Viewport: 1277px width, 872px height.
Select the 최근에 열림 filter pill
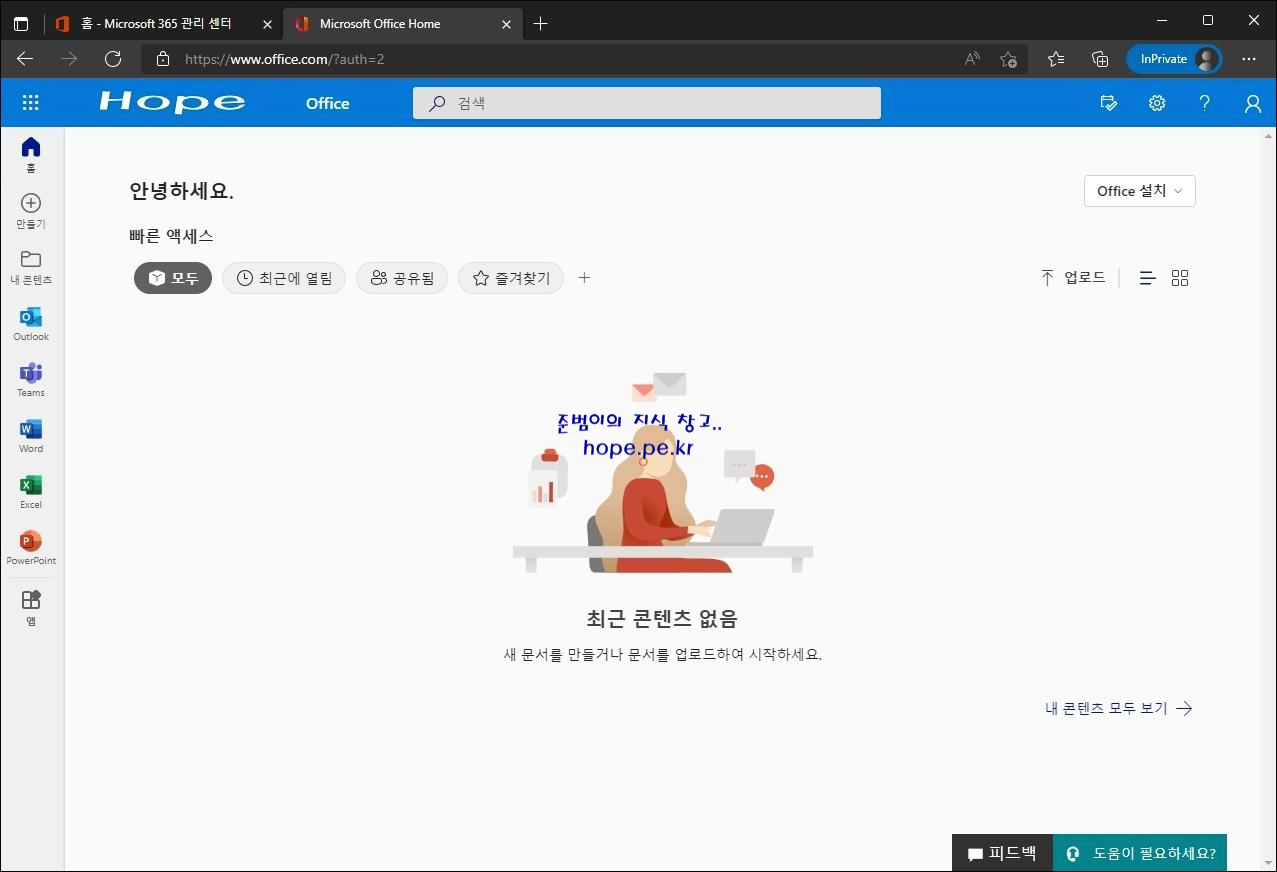[x=284, y=278]
